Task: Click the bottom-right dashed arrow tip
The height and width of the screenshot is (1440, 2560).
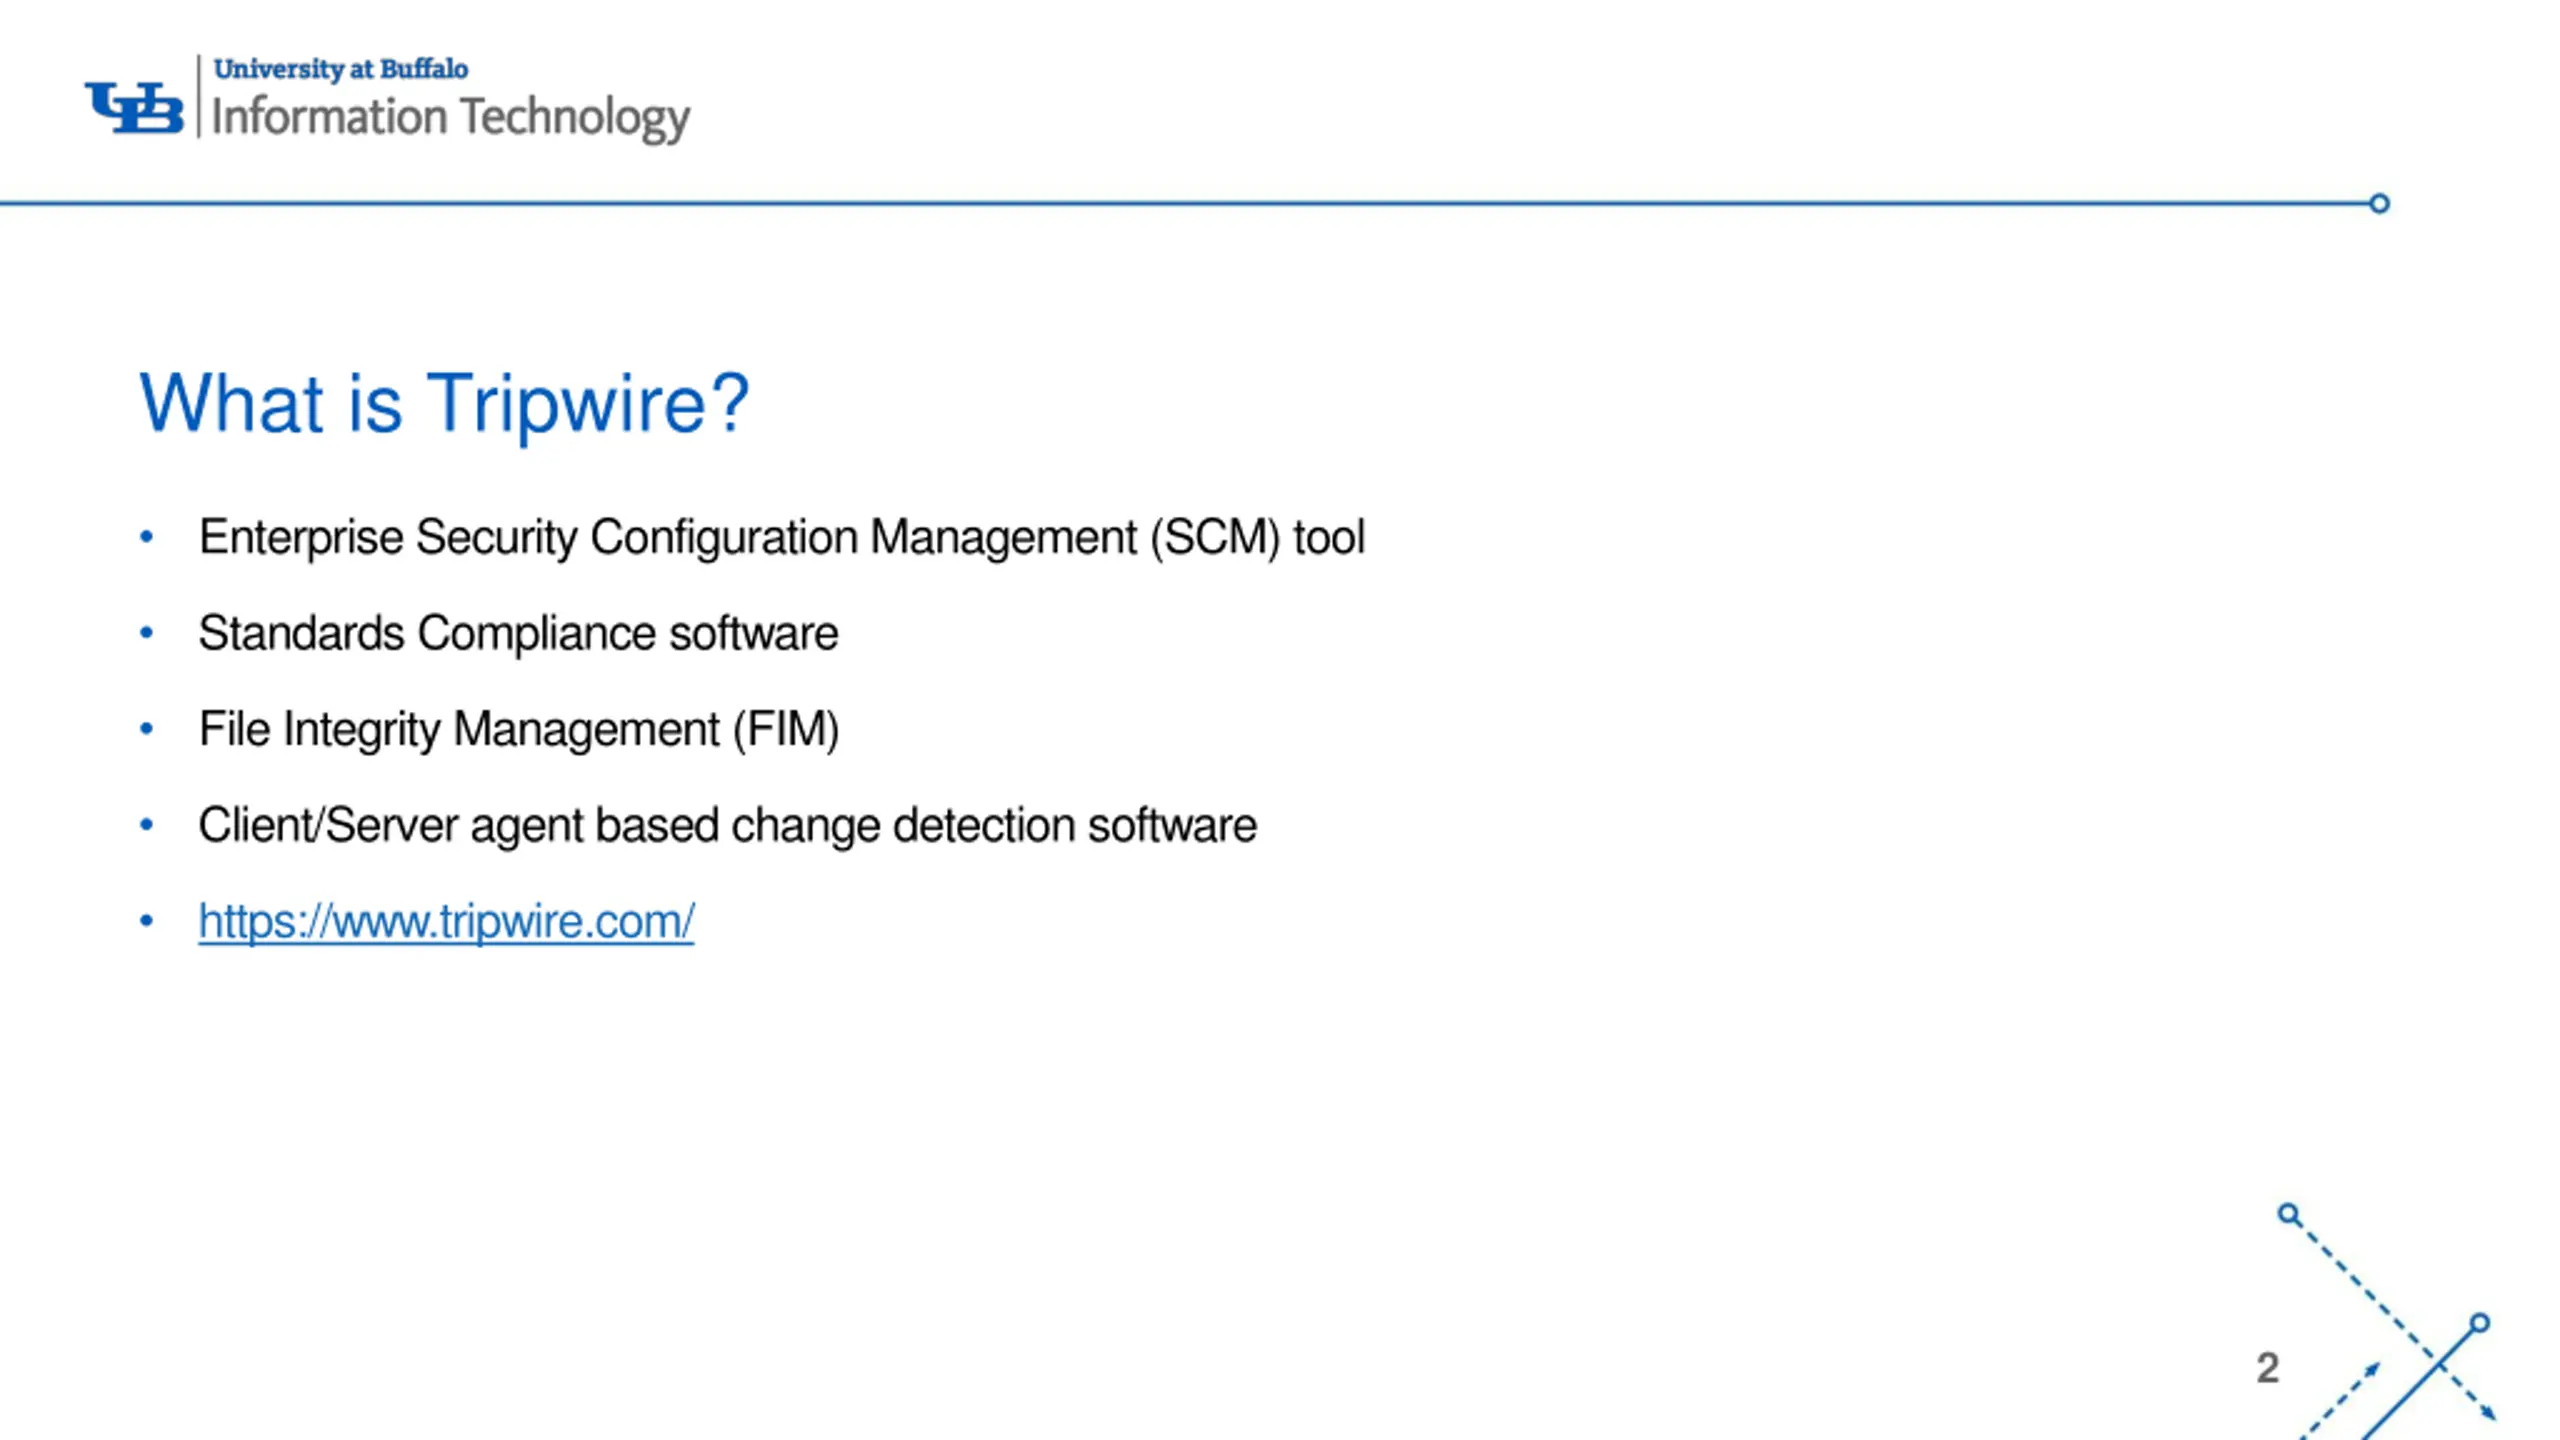Action: click(x=2488, y=1412)
